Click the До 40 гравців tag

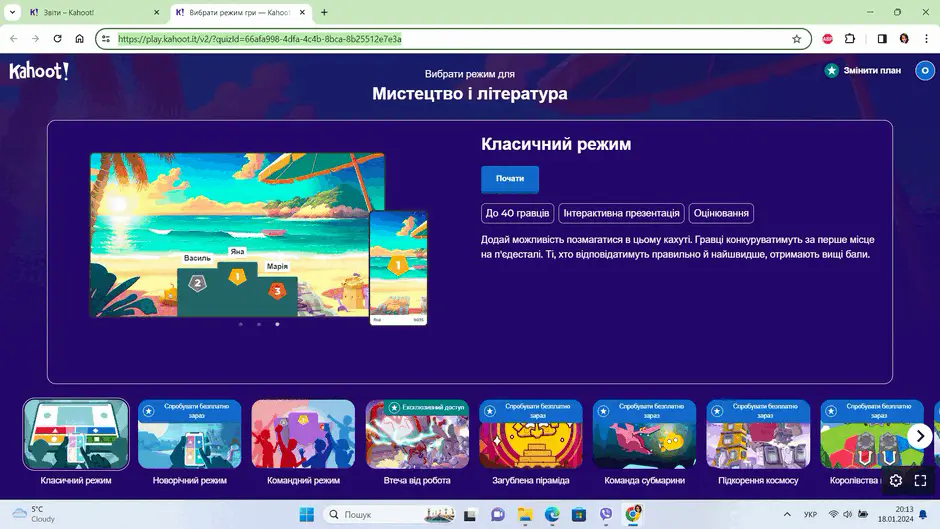[x=517, y=213]
